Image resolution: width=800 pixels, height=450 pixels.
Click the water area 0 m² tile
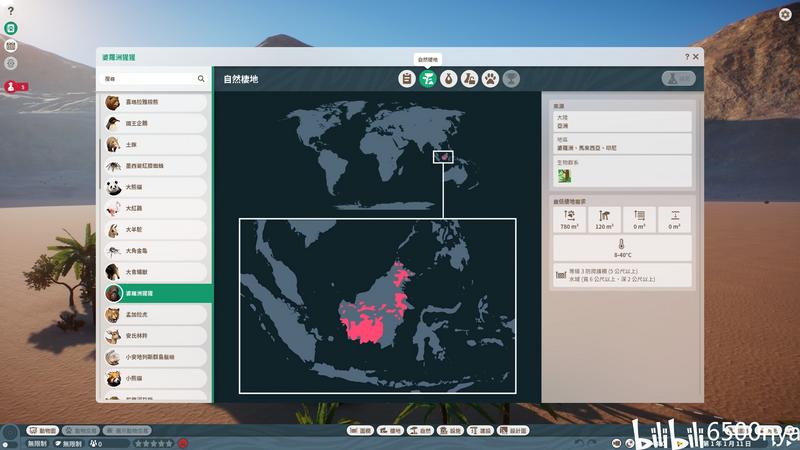[639, 219]
